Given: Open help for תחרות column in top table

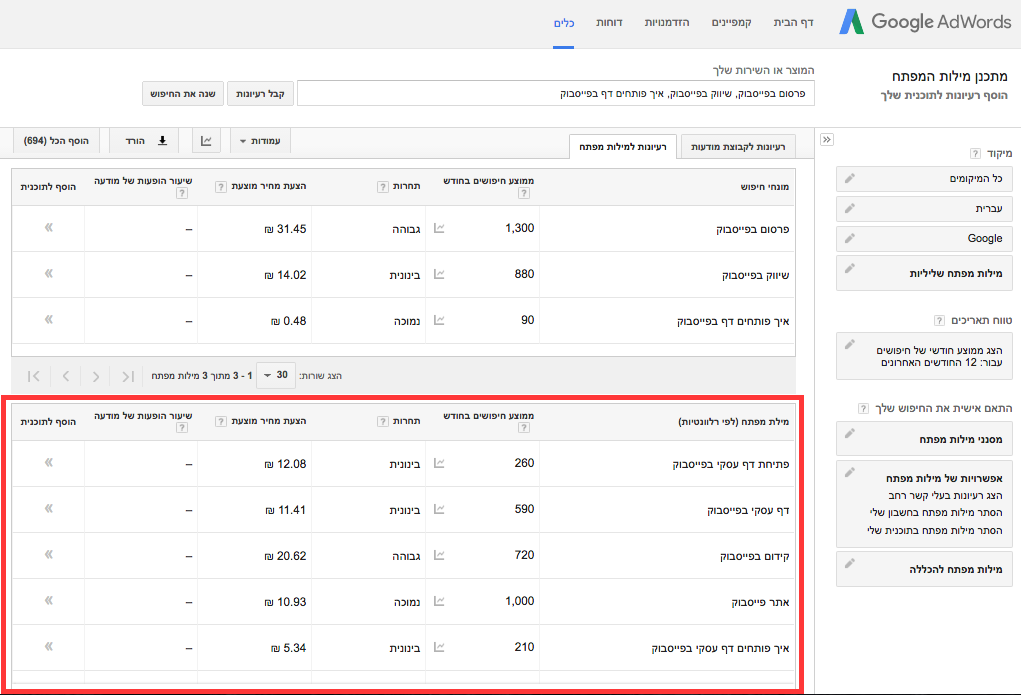Looking at the screenshot, I should (x=383, y=187).
